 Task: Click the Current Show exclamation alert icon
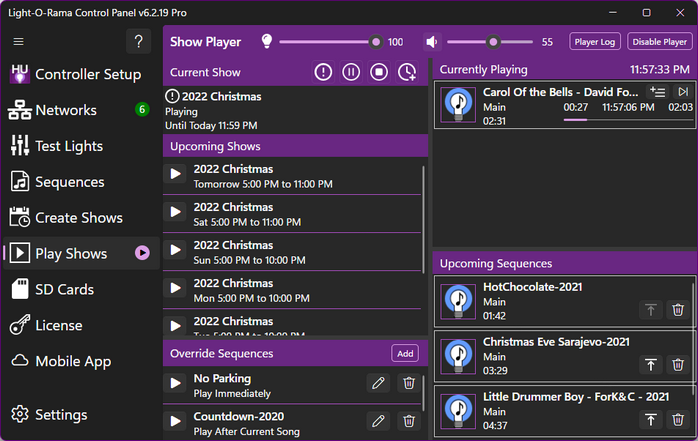tap(323, 72)
